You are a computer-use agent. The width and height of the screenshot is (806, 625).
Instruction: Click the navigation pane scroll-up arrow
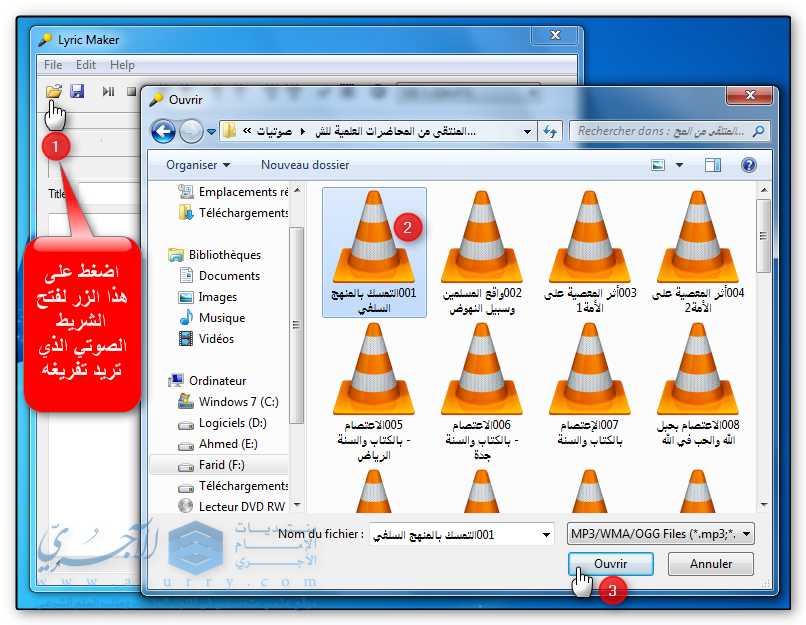[x=297, y=191]
